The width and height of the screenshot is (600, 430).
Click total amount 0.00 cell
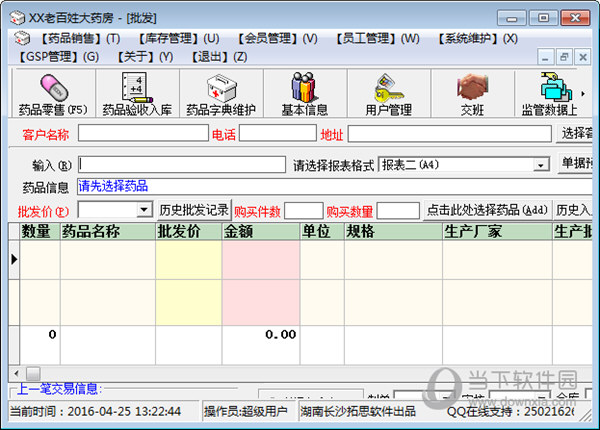[x=261, y=345]
